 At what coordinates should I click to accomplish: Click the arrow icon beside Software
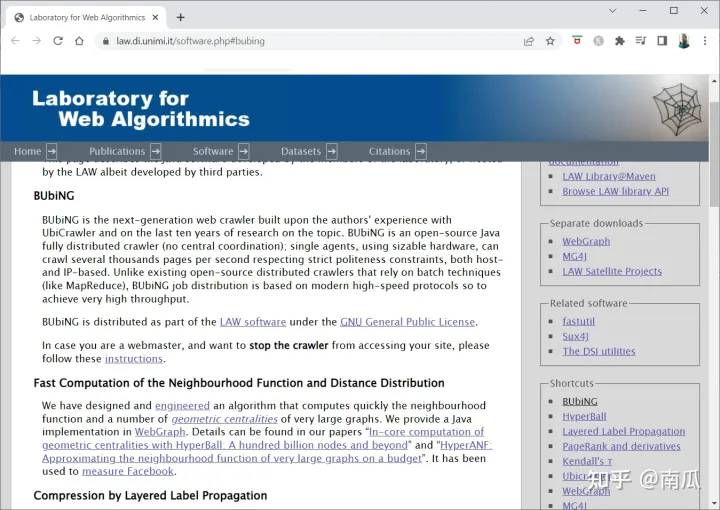click(244, 151)
